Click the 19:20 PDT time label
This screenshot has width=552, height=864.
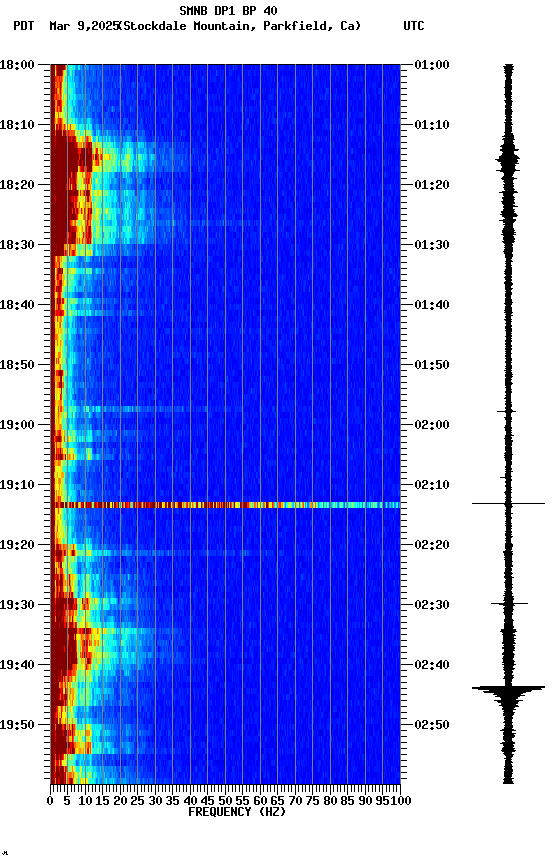tap(17, 545)
